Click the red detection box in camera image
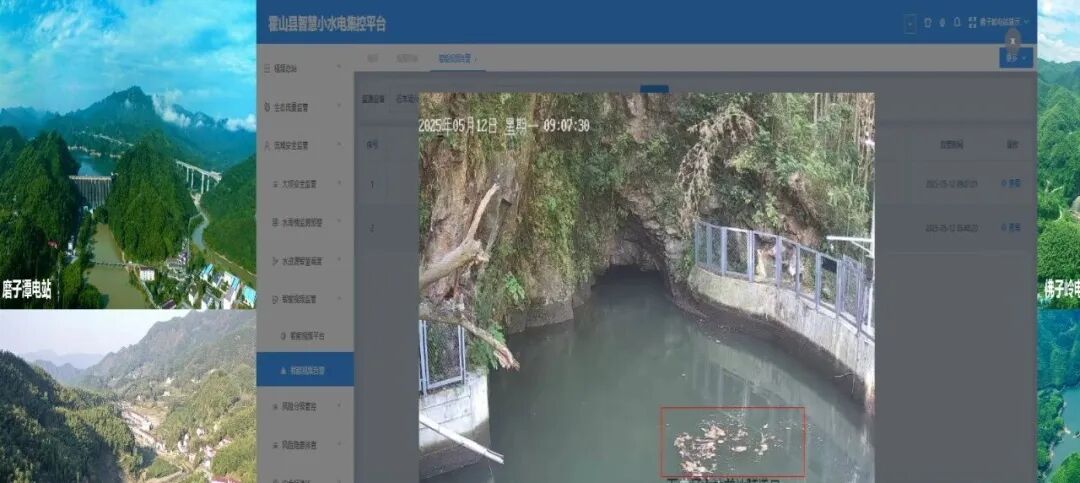1080x483 pixels. (732, 441)
